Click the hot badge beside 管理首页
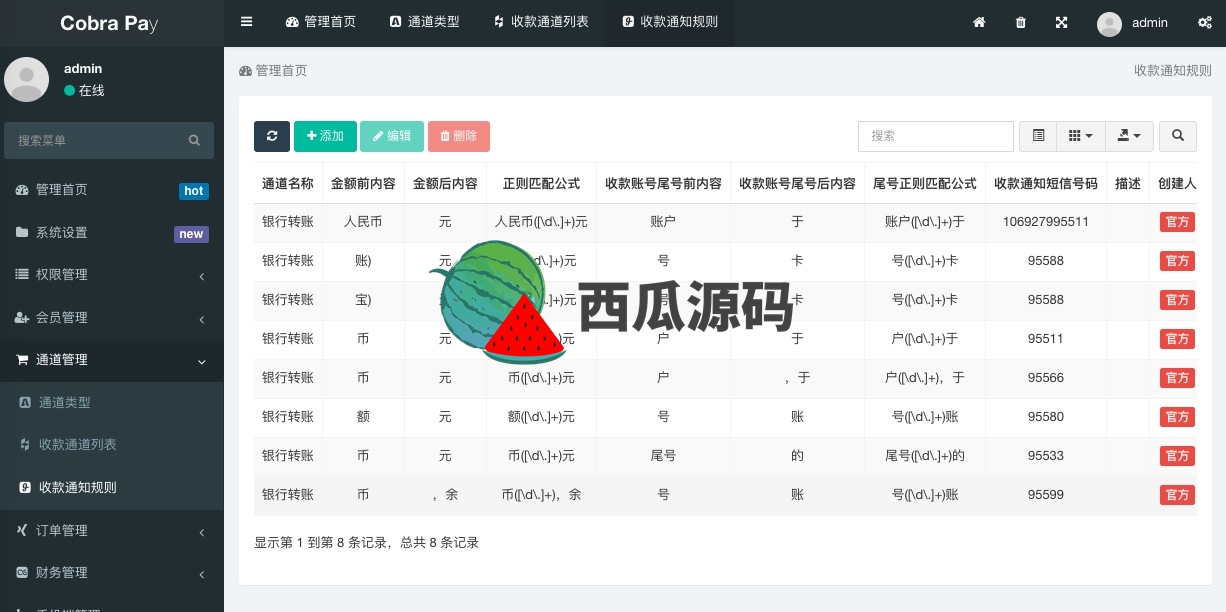The height and width of the screenshot is (612, 1226). (194, 191)
